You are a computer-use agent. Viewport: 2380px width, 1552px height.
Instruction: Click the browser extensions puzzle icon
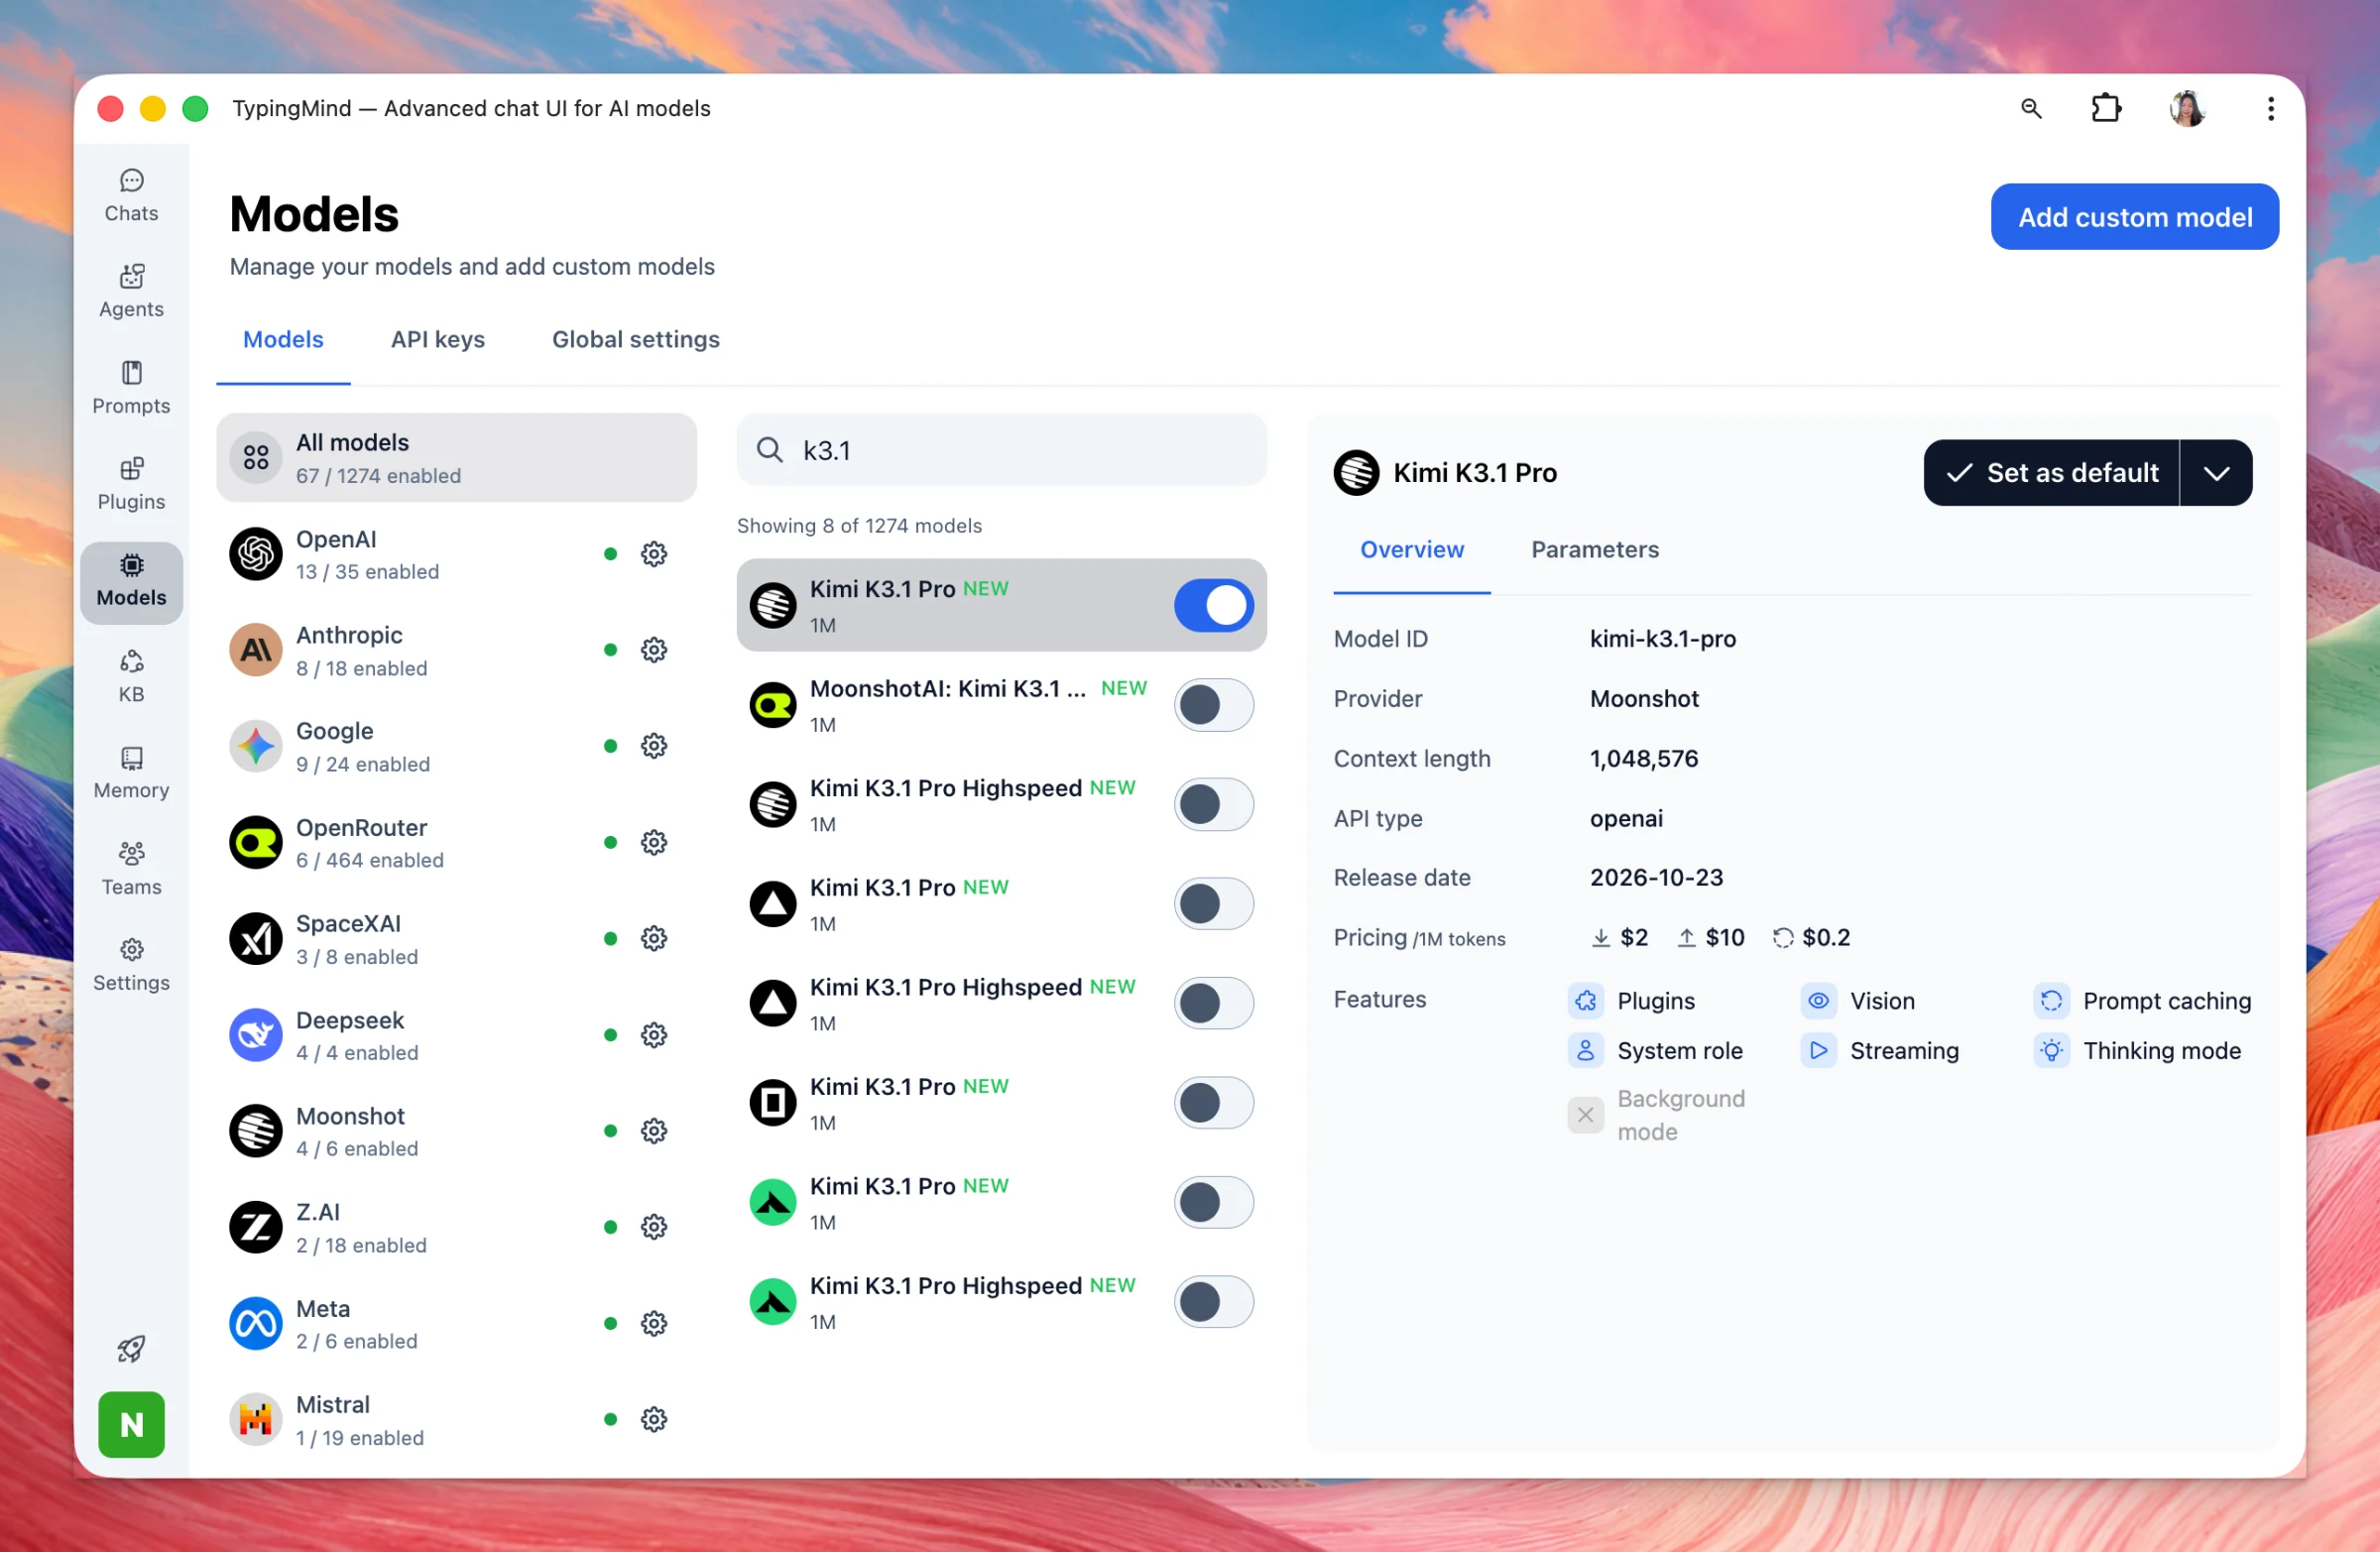2107,108
